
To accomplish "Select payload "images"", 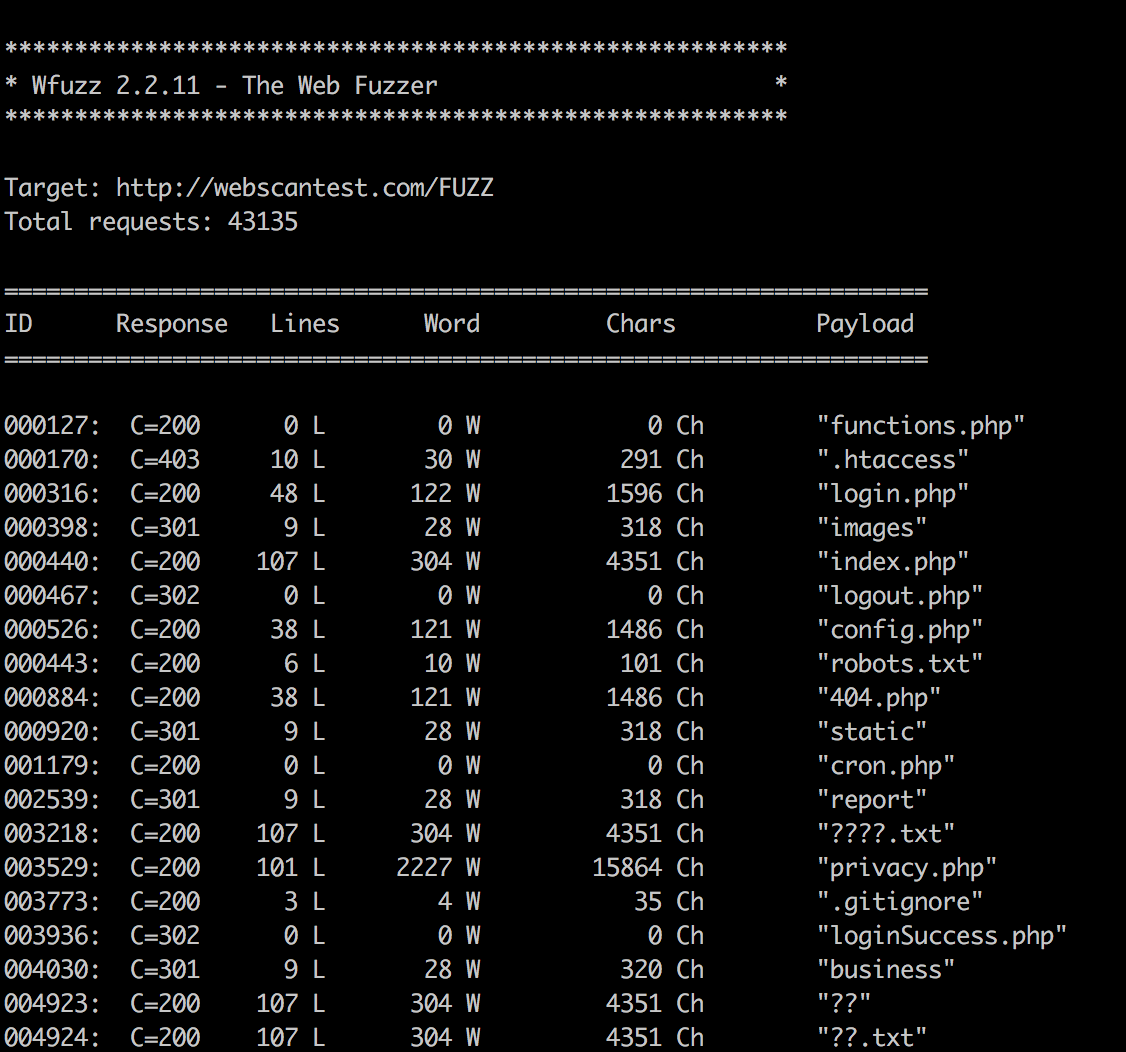I will [872, 528].
